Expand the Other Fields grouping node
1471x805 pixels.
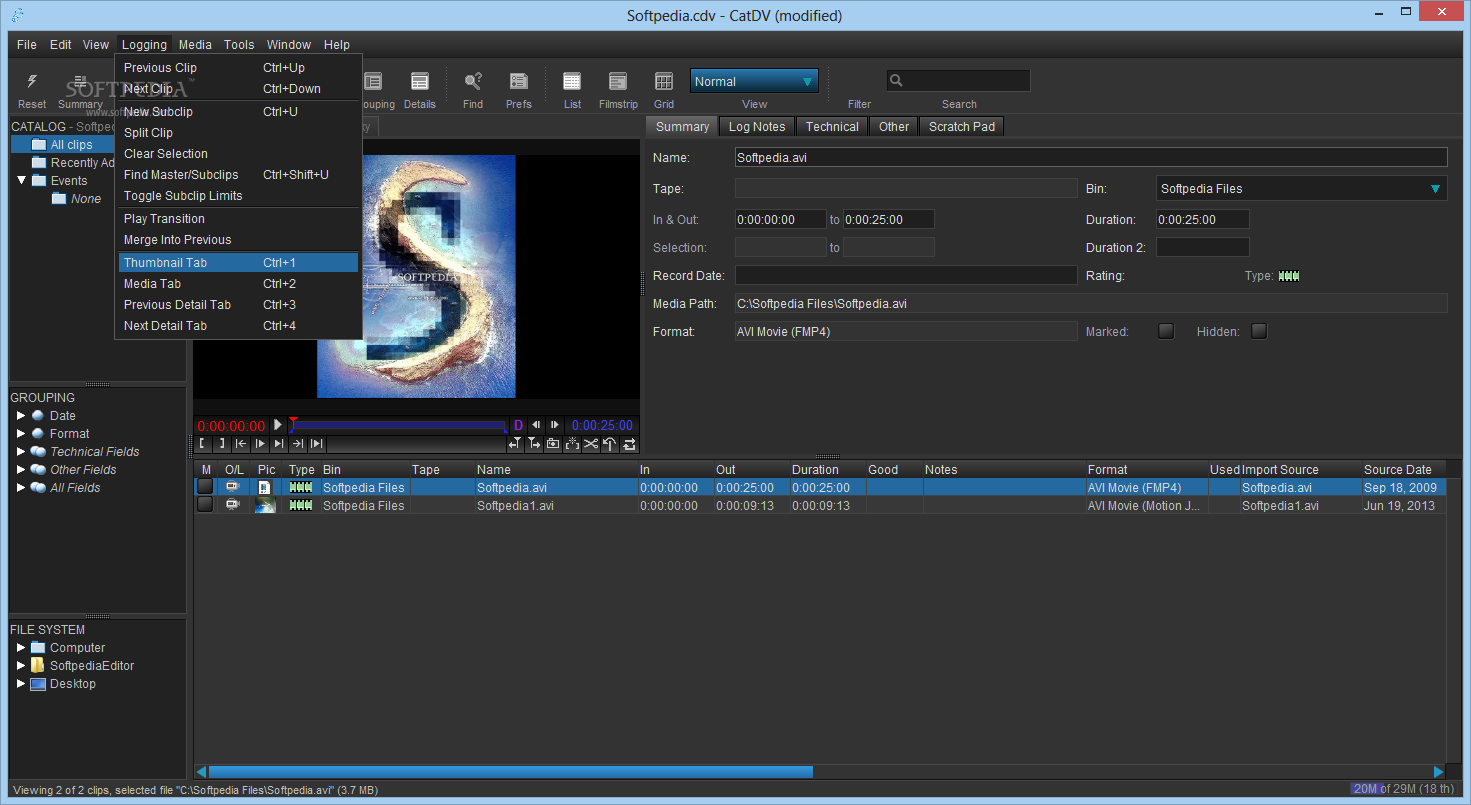coord(22,470)
